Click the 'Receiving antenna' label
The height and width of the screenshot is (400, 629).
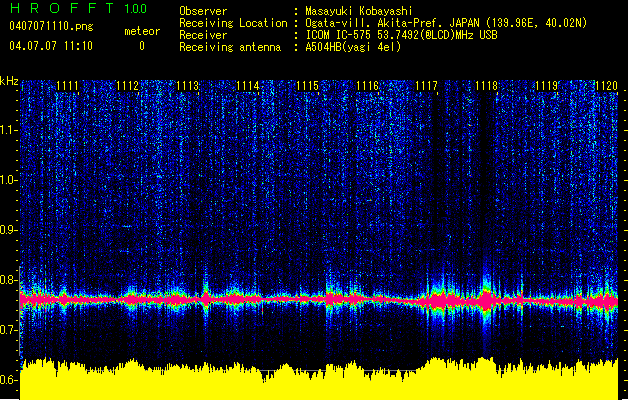click(230, 47)
